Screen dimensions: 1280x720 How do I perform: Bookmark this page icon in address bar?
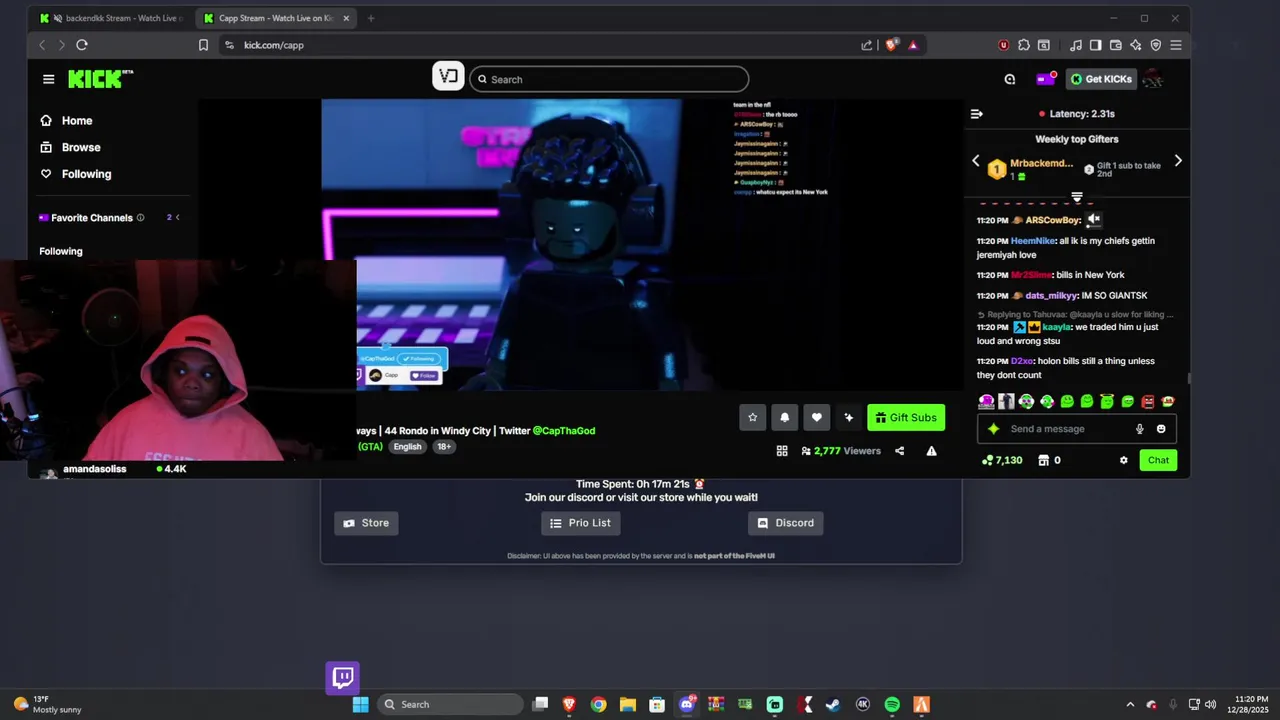pyautogui.click(x=203, y=45)
